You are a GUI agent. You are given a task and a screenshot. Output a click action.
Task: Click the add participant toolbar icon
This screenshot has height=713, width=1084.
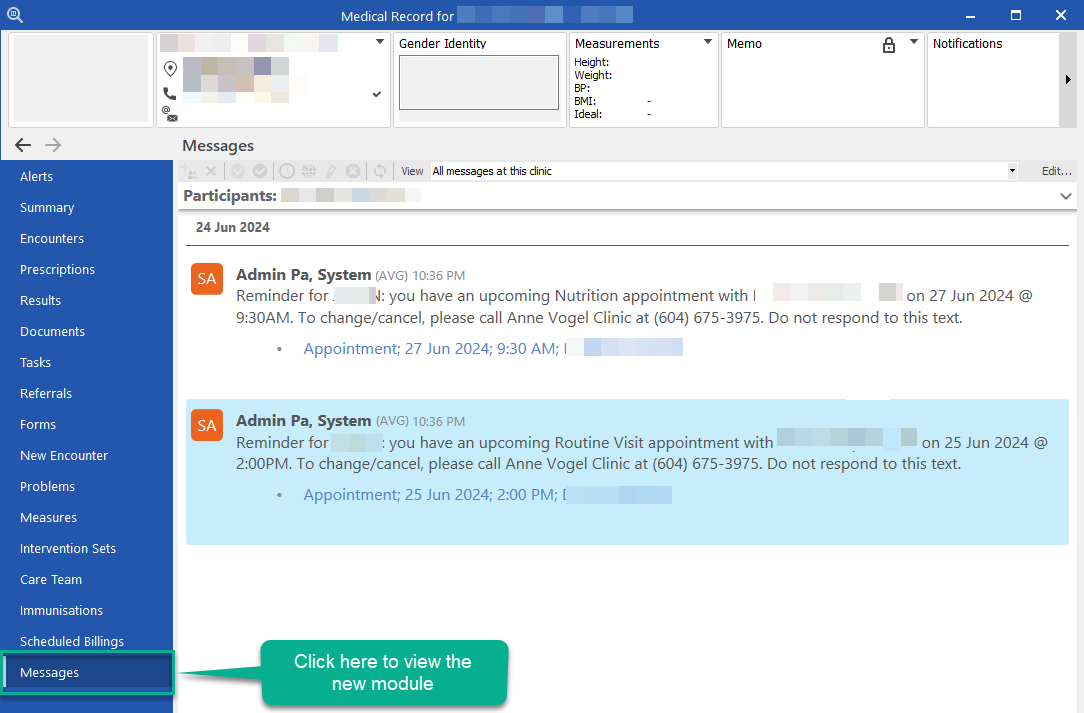click(190, 171)
